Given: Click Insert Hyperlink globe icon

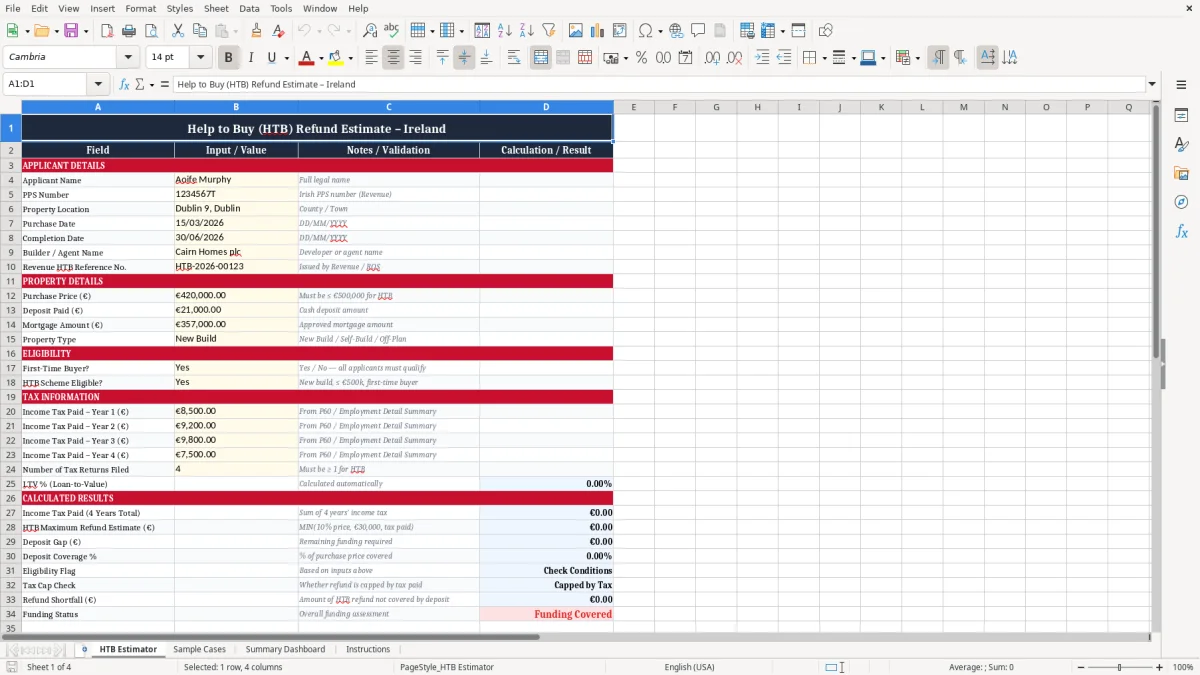Looking at the screenshot, I should tap(676, 31).
